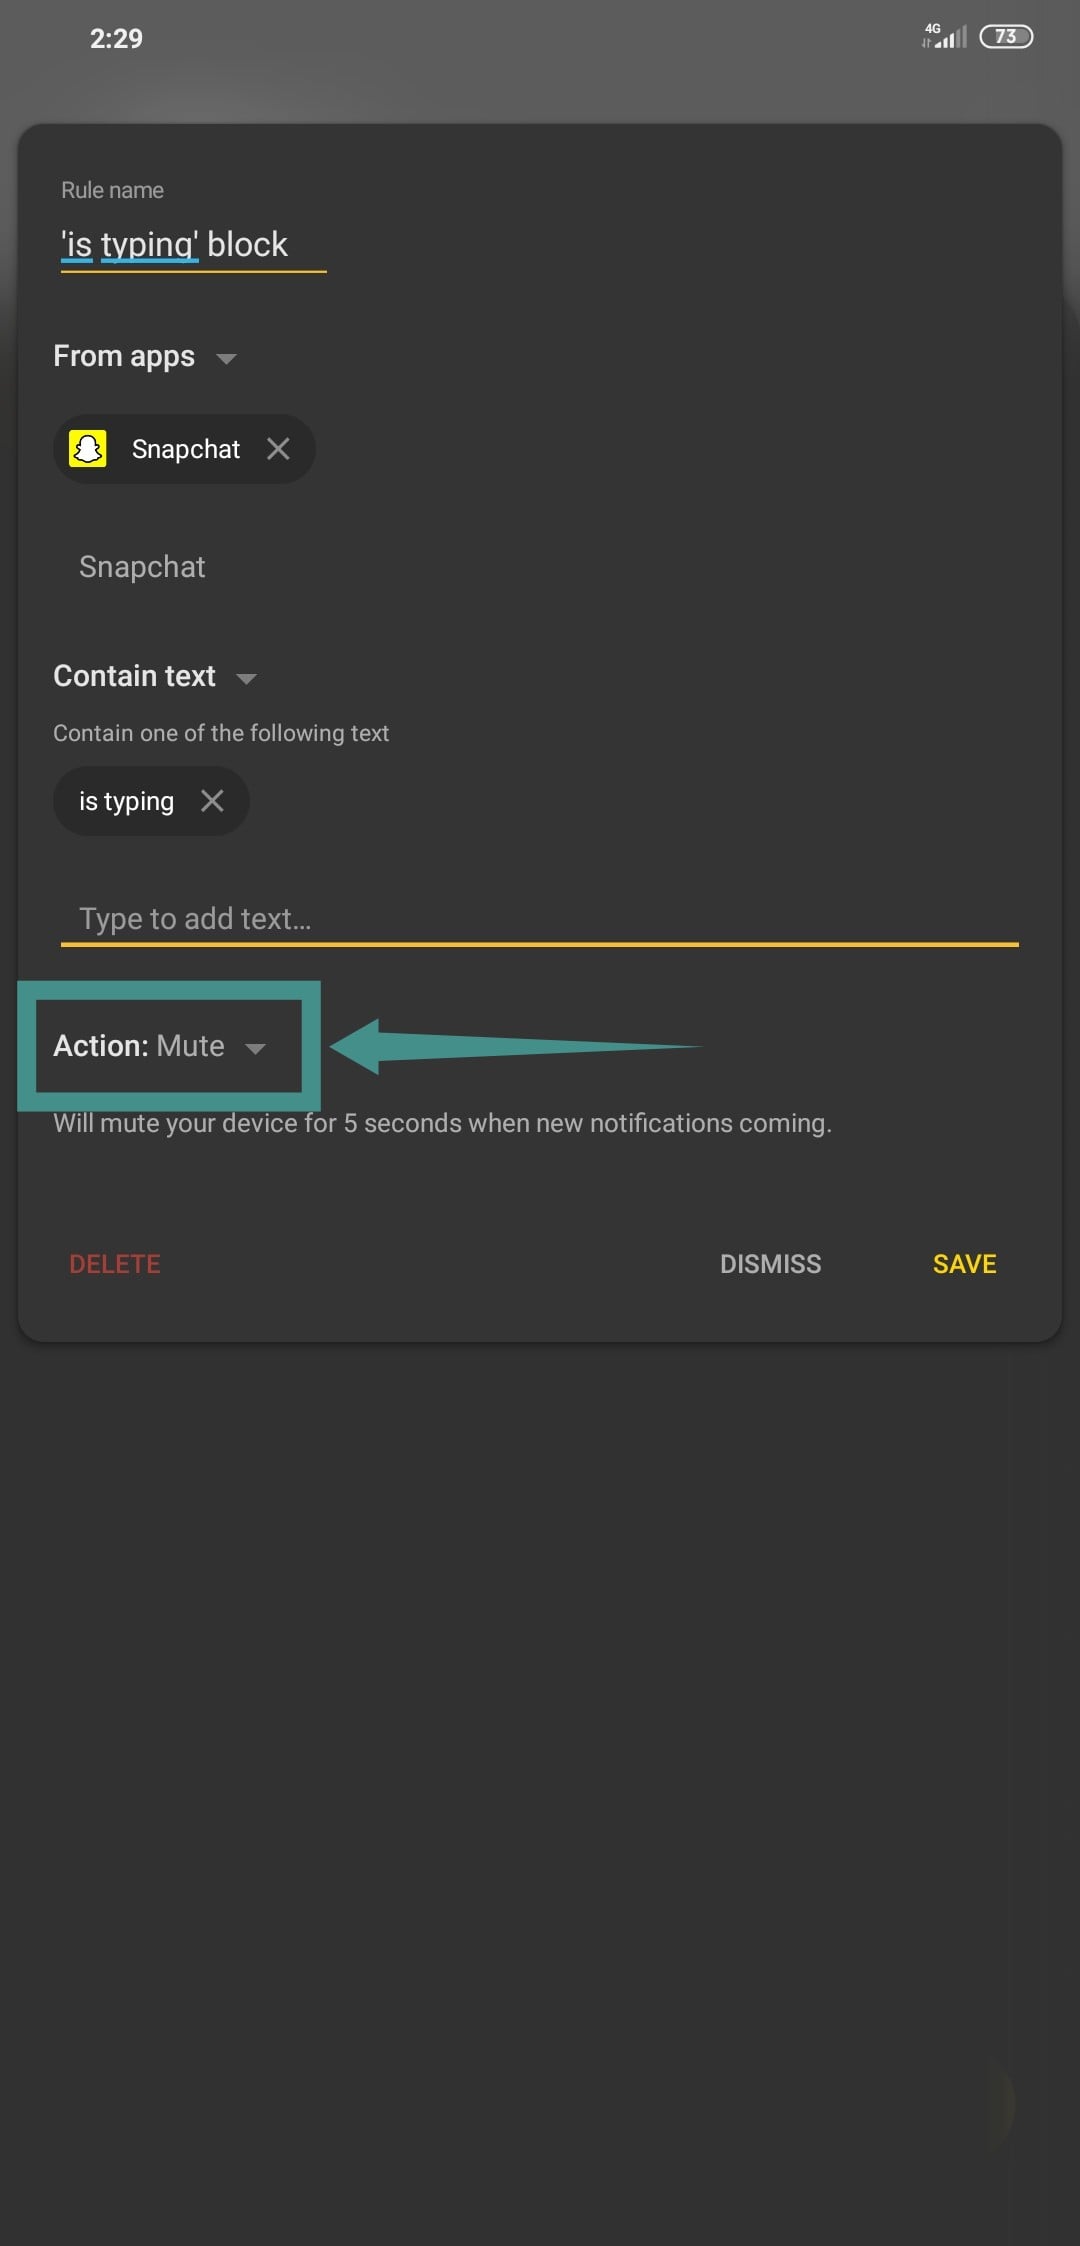Remove Snapchat chip with X icon
Viewport: 1080px width, 2246px height.
[x=278, y=449]
